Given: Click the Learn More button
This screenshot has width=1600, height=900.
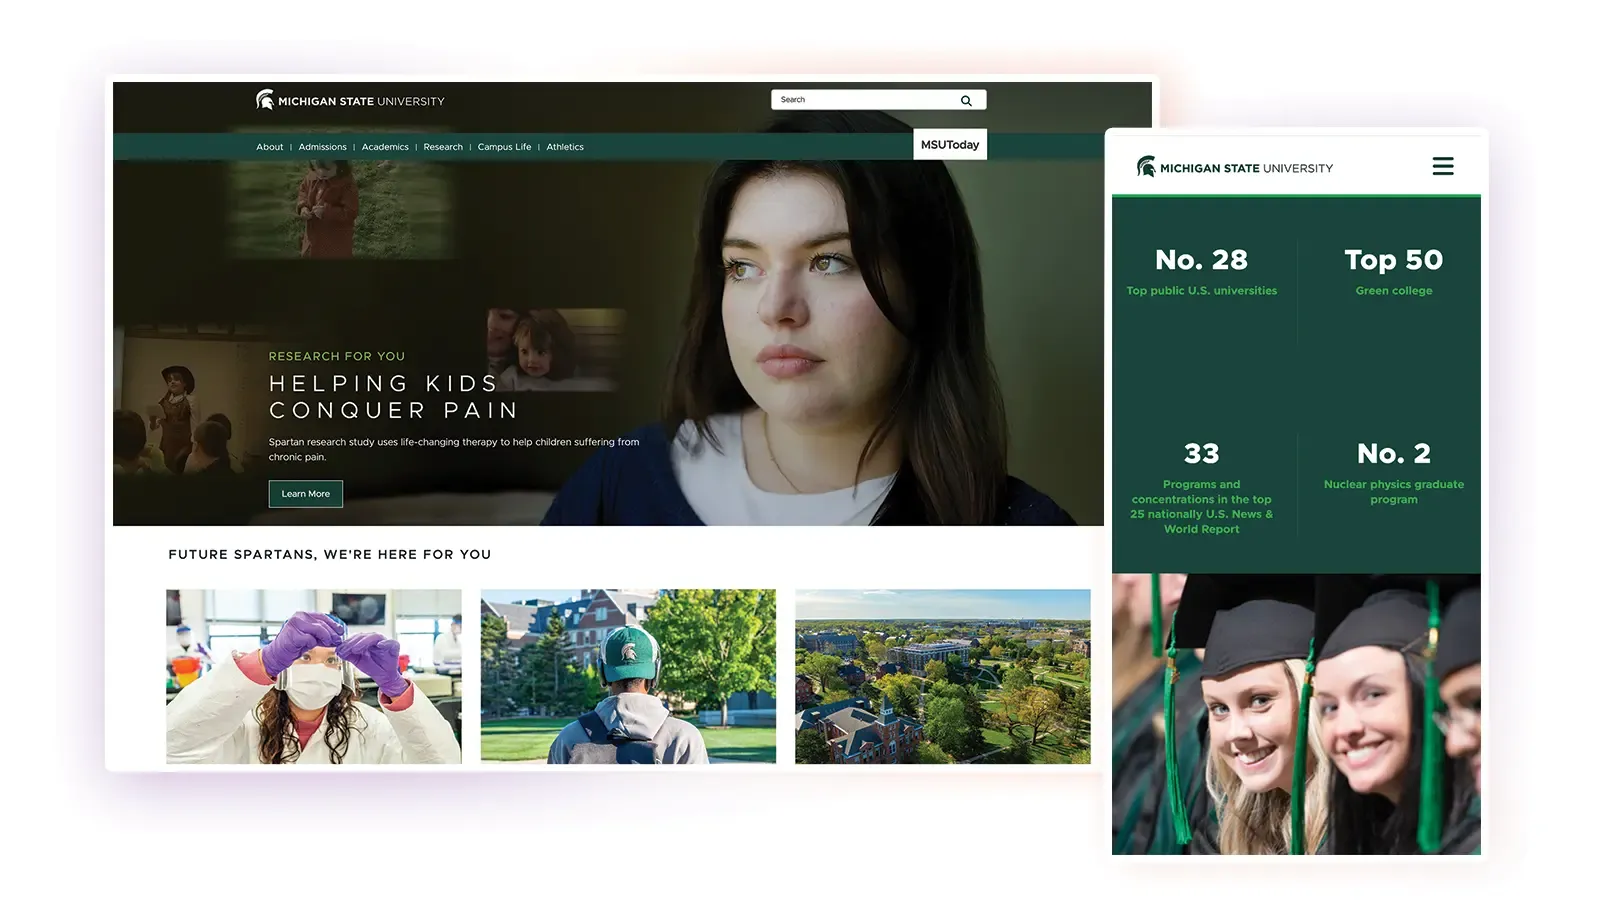Looking at the screenshot, I should [x=305, y=493].
